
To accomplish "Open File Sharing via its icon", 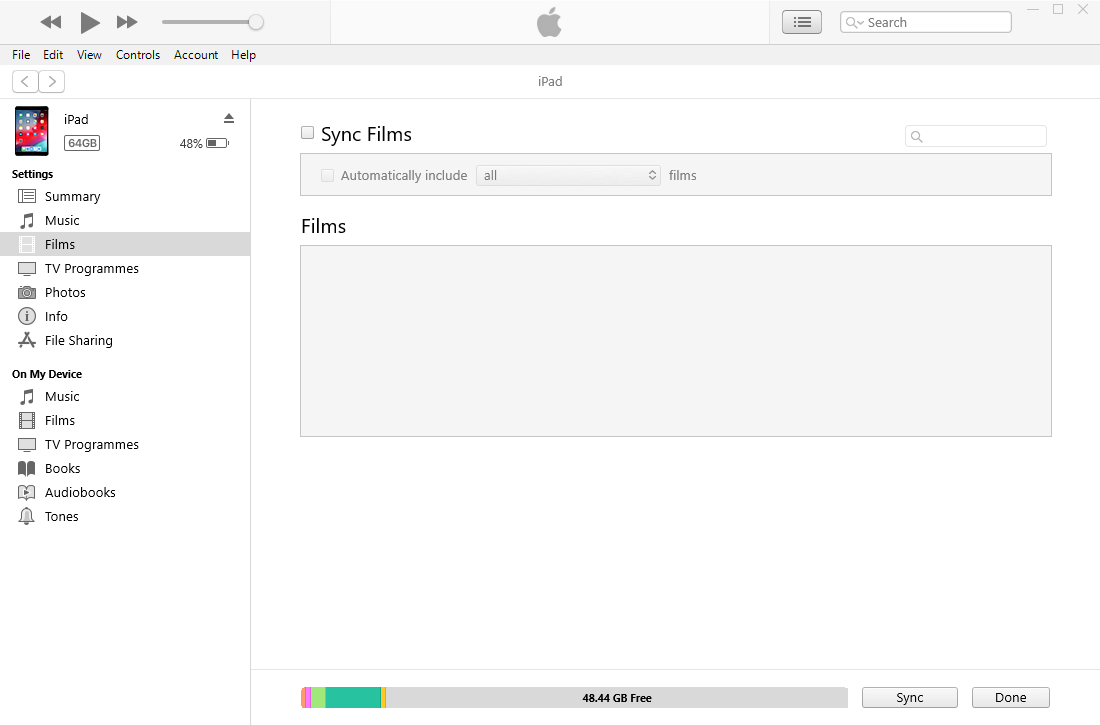I will click(x=27, y=340).
